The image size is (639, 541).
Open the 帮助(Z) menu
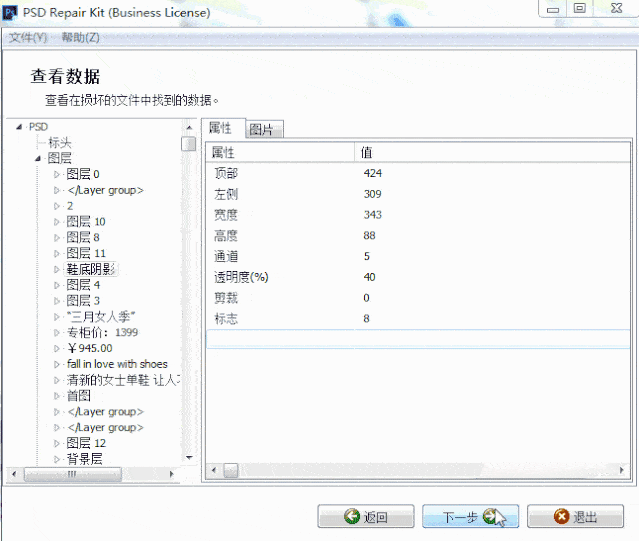pos(80,37)
